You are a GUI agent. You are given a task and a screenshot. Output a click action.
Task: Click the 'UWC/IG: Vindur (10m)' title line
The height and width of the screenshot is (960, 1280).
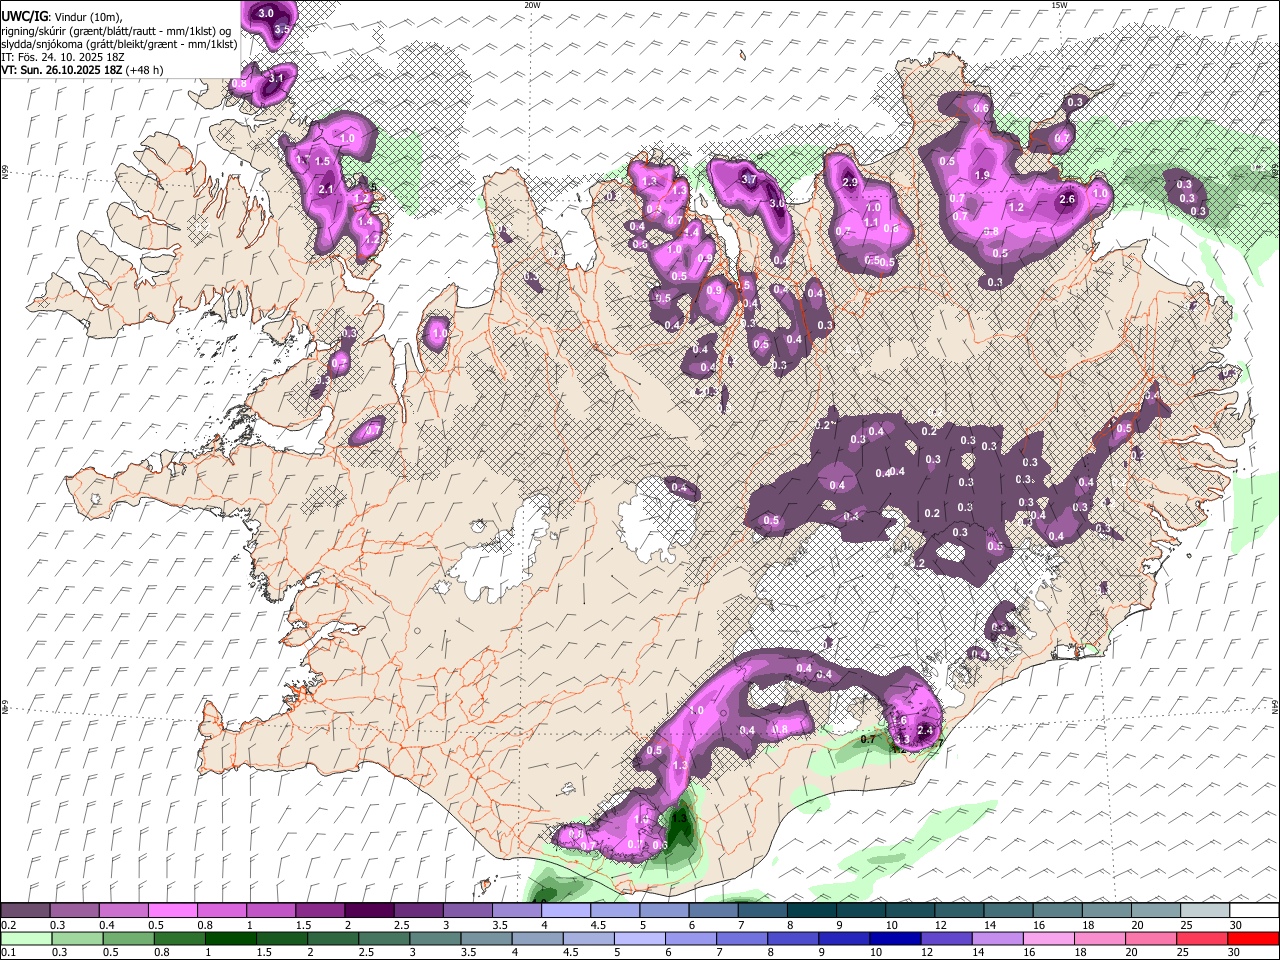[62, 17]
